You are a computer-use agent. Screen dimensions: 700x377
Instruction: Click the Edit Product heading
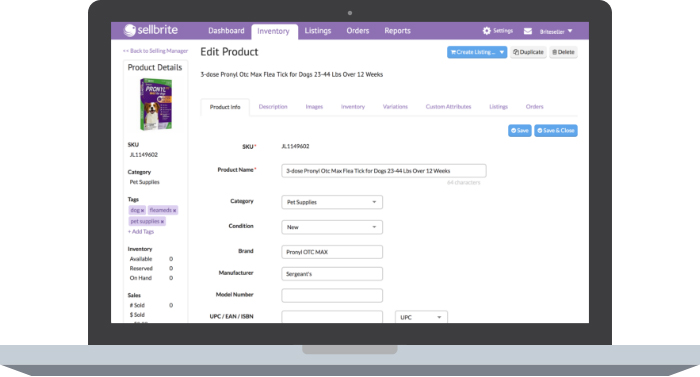(x=229, y=52)
